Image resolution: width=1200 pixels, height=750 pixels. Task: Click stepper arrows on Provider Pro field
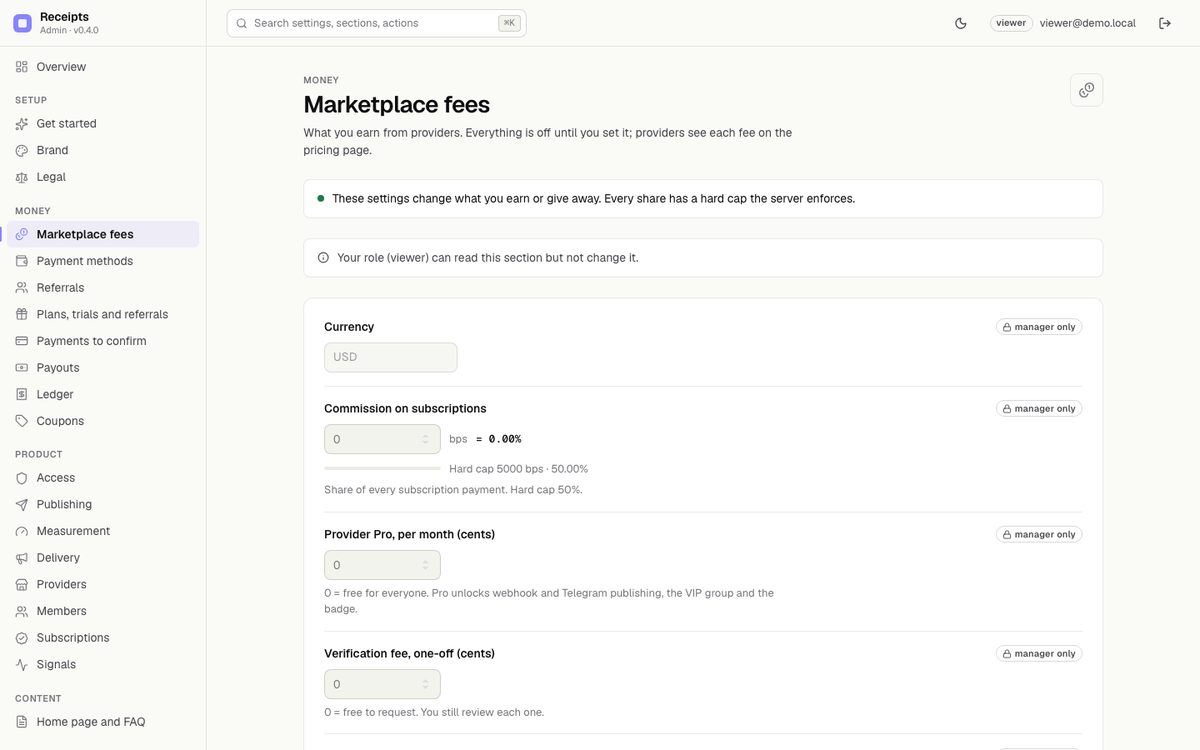[x=425, y=565]
